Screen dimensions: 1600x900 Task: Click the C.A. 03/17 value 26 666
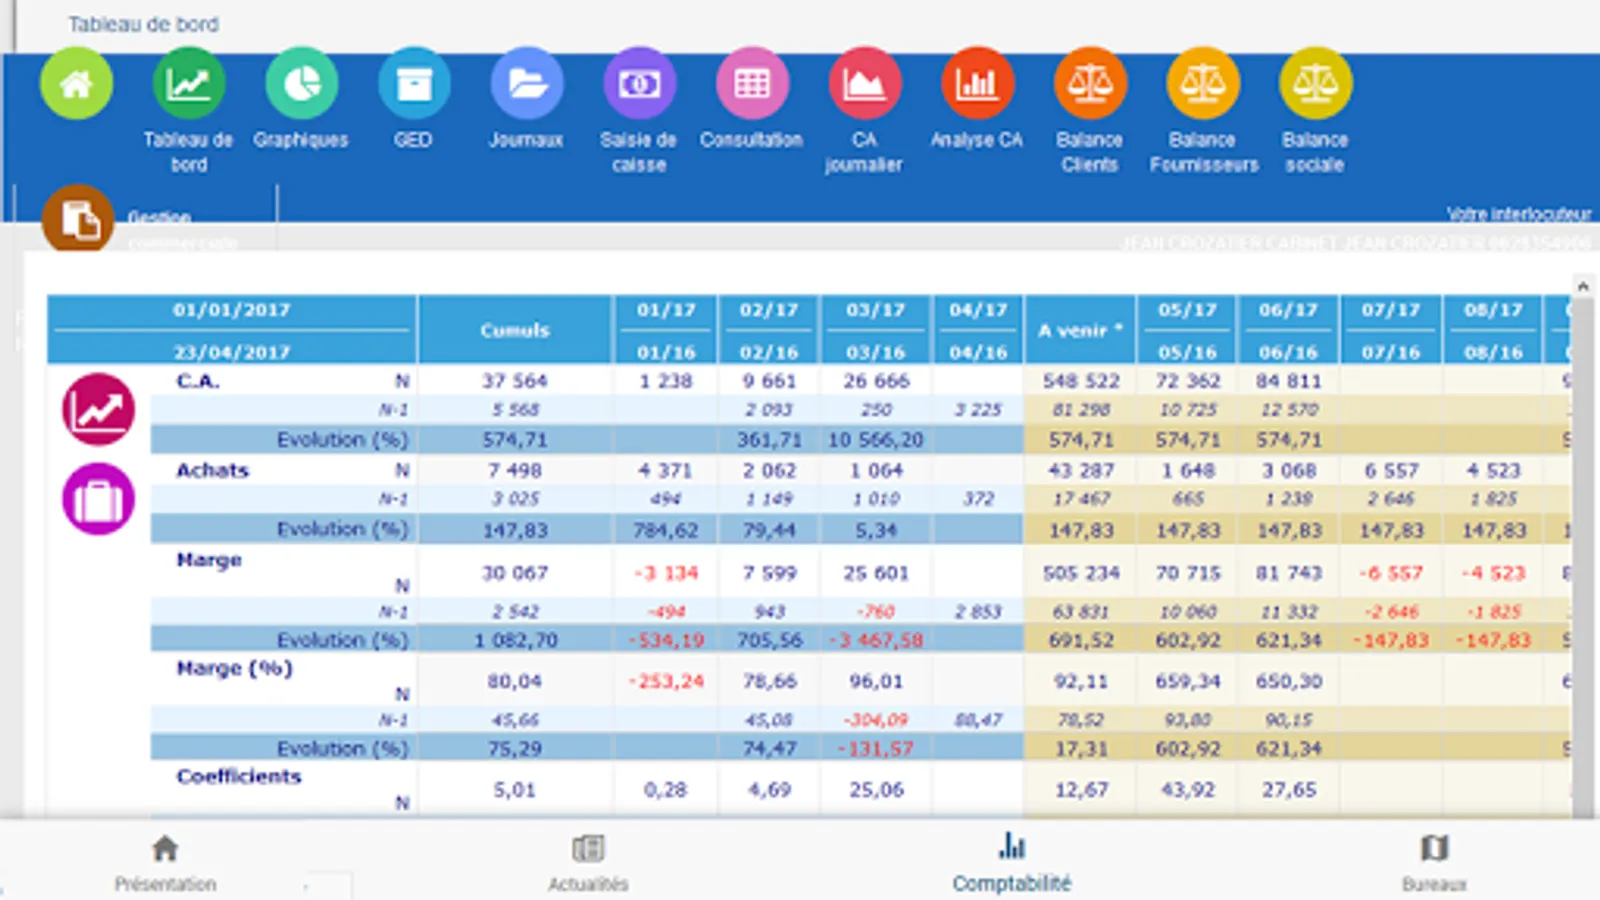click(876, 381)
